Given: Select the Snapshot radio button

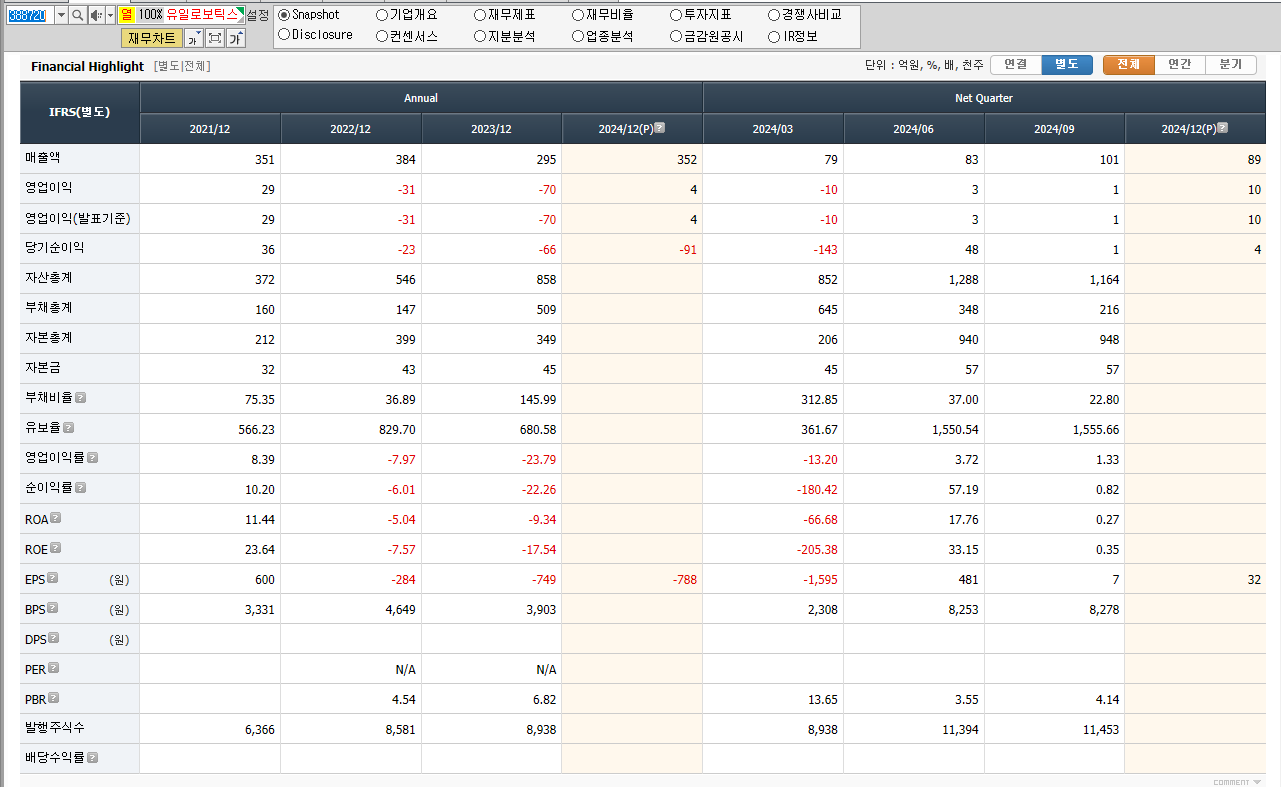Looking at the screenshot, I should point(284,15).
